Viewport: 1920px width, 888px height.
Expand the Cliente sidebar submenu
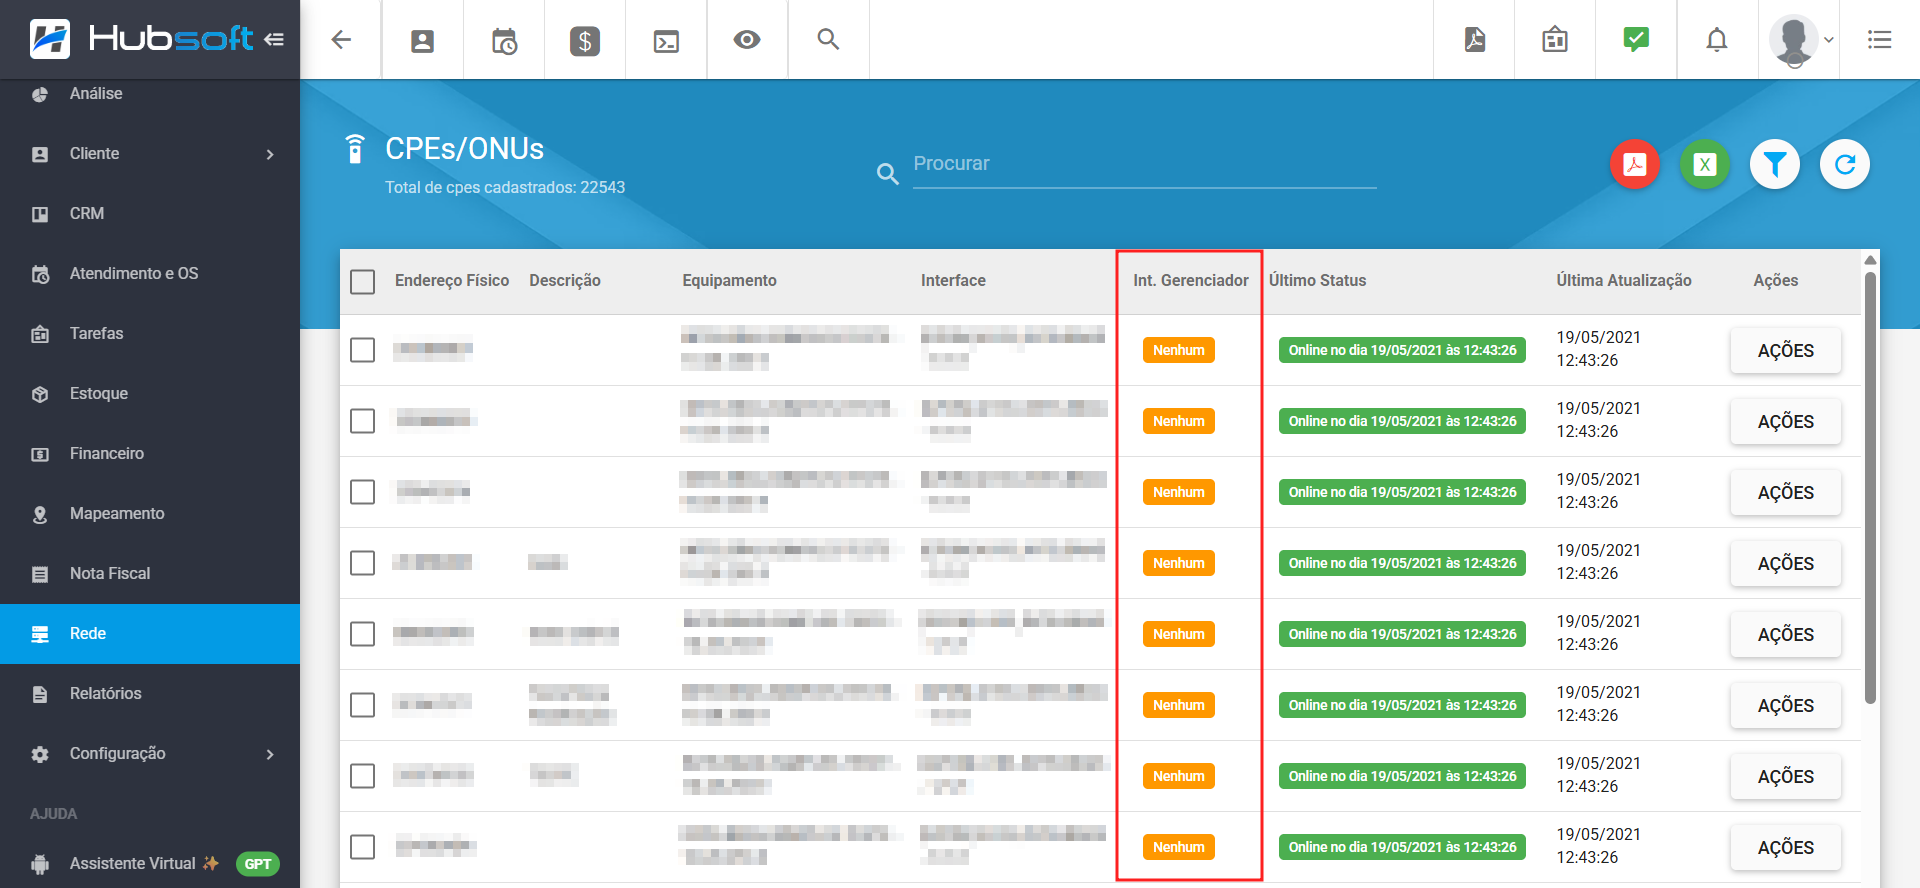click(269, 154)
